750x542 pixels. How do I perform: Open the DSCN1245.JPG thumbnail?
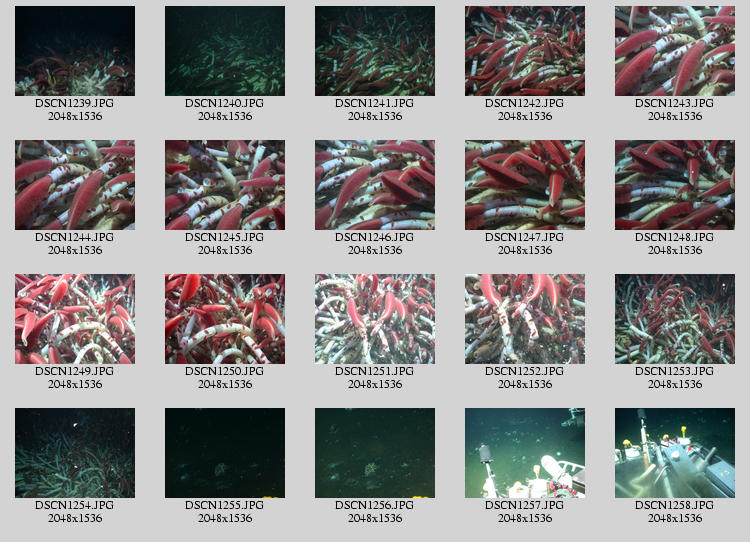tap(225, 185)
